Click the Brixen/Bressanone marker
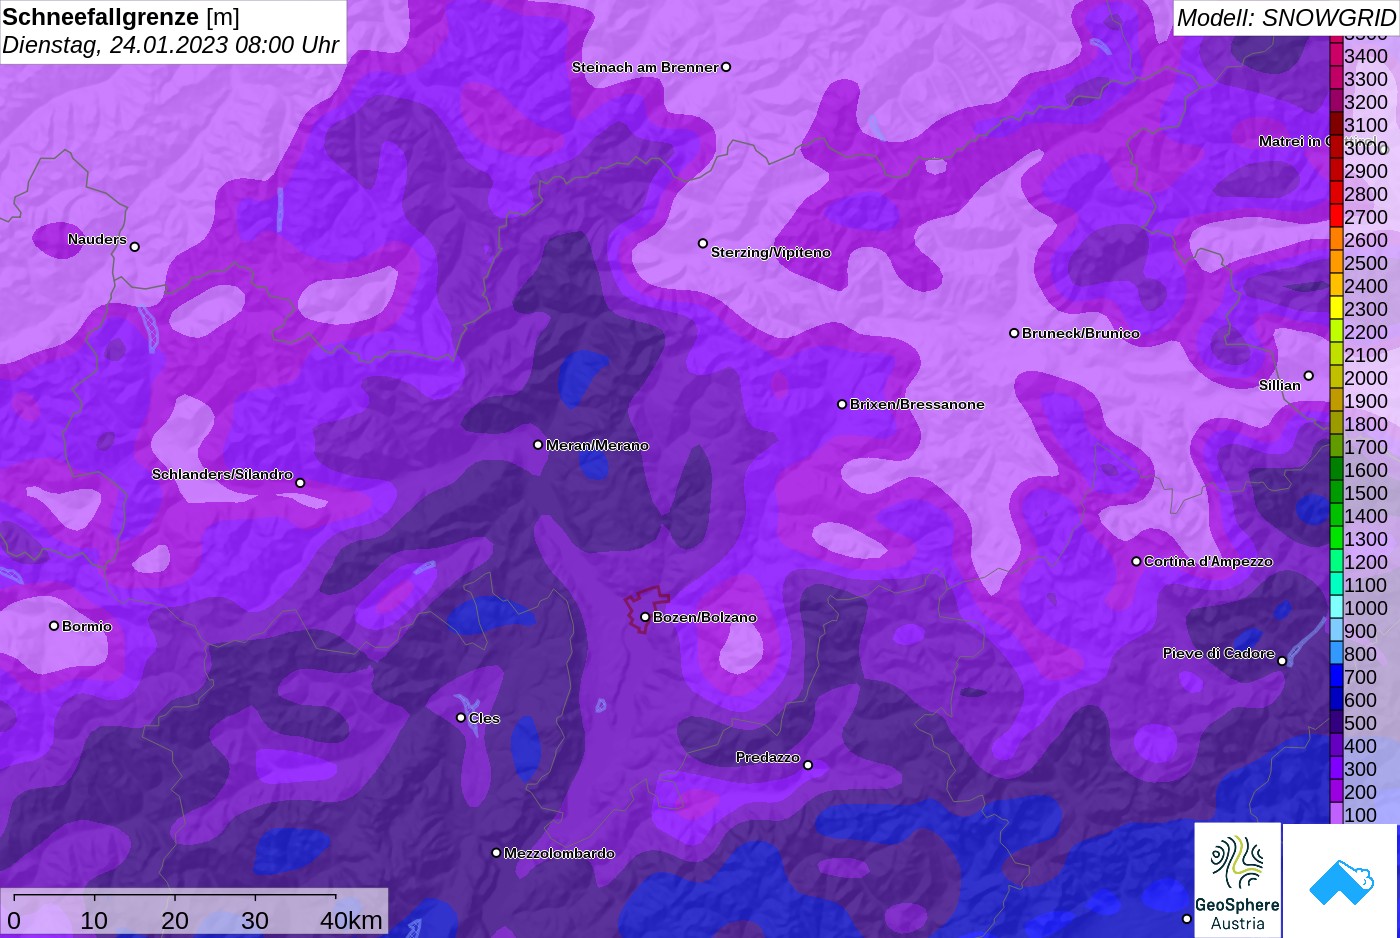 point(842,404)
